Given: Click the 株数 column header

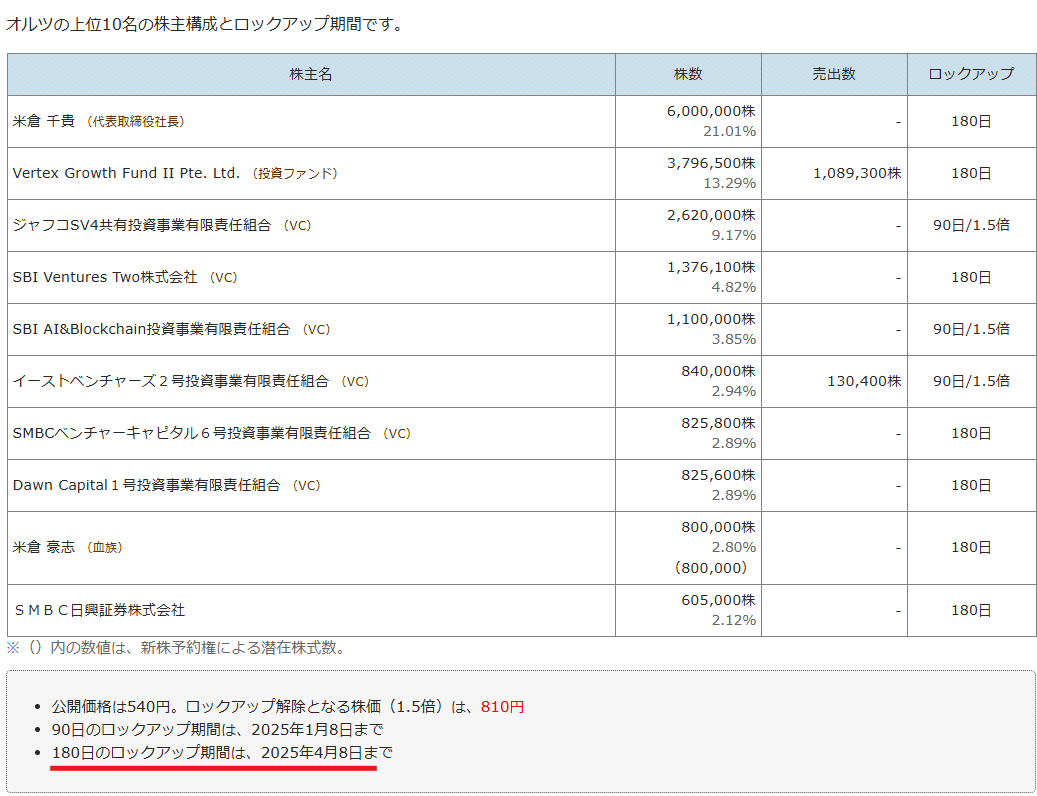Looking at the screenshot, I should coord(688,74).
